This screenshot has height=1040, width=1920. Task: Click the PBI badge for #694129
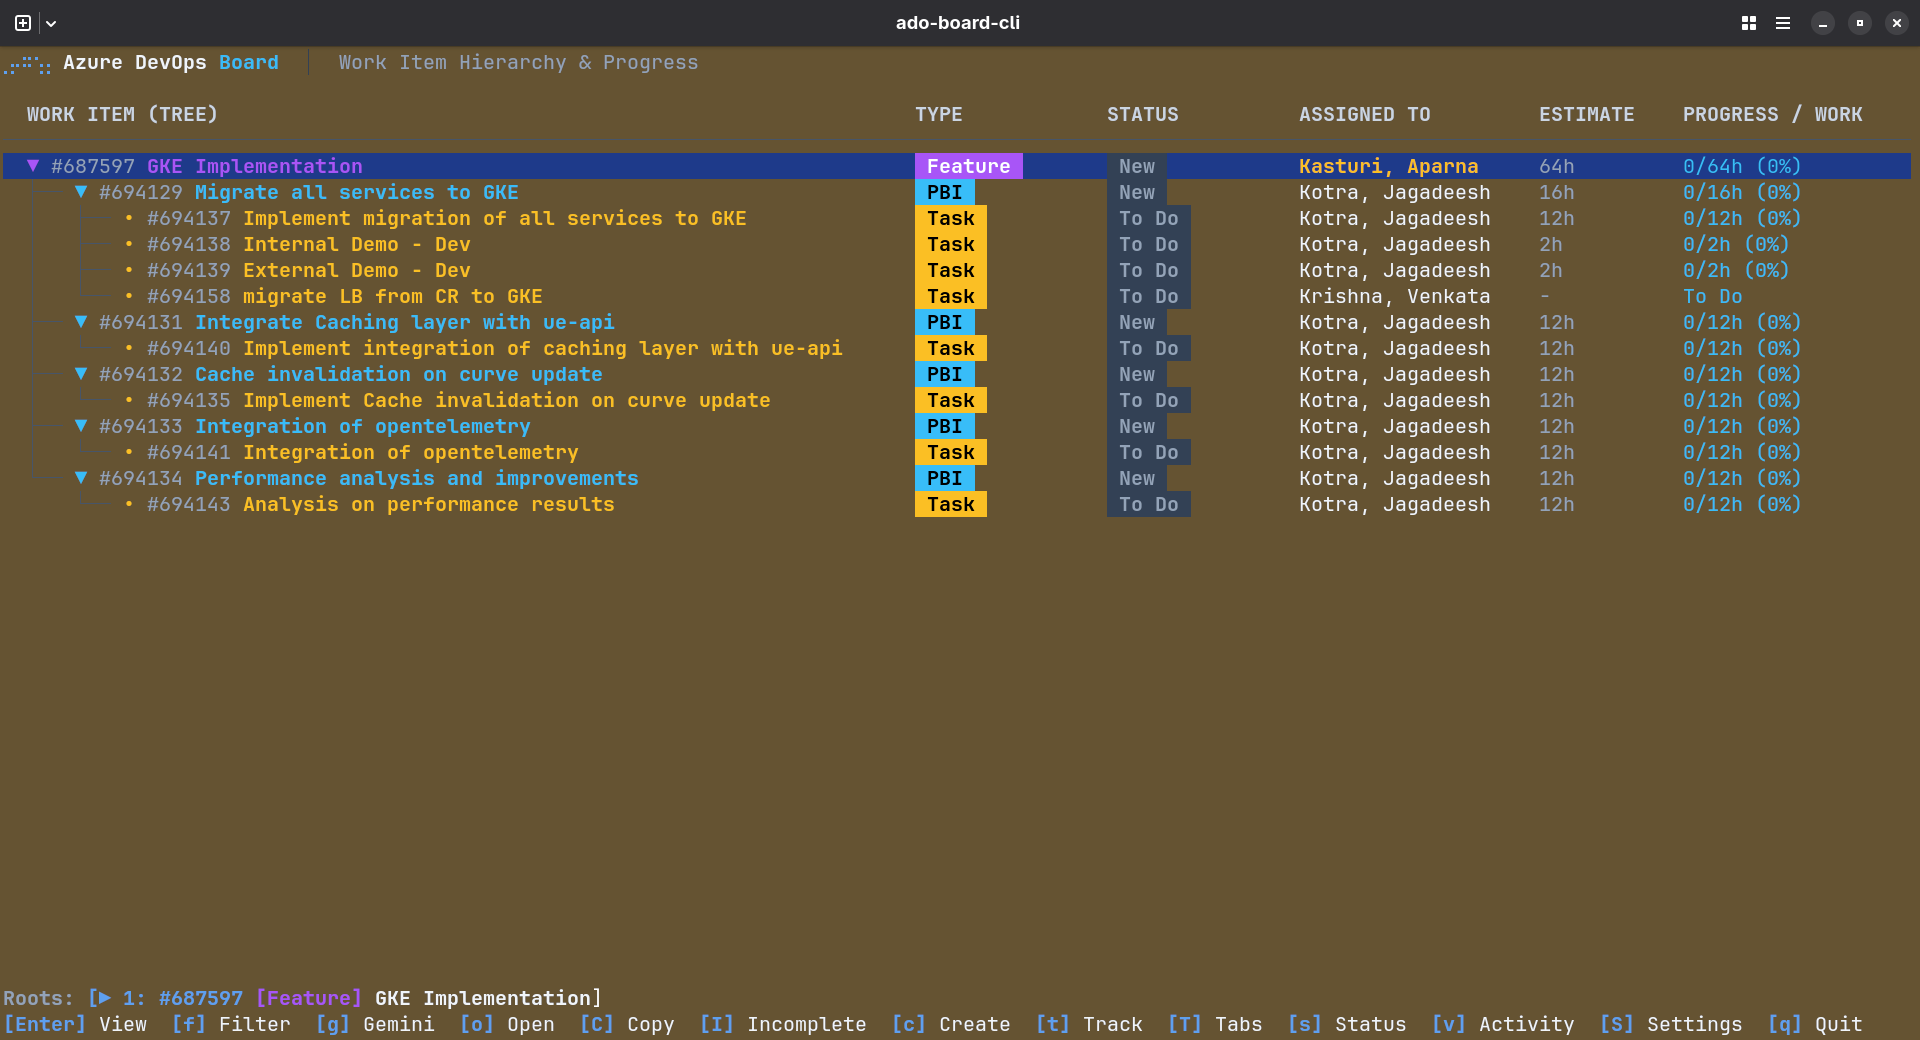click(945, 192)
